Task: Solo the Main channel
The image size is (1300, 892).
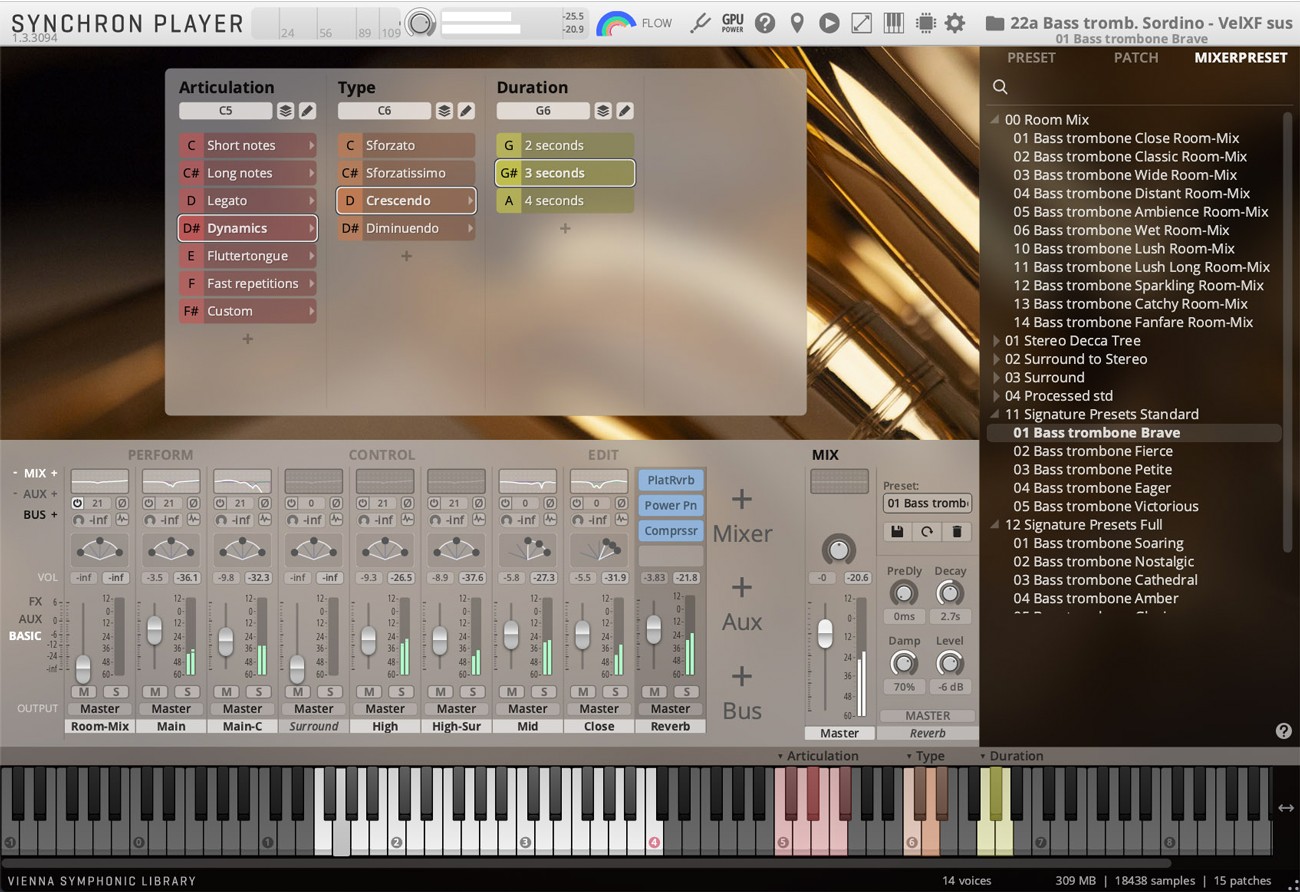Action: click(x=187, y=692)
